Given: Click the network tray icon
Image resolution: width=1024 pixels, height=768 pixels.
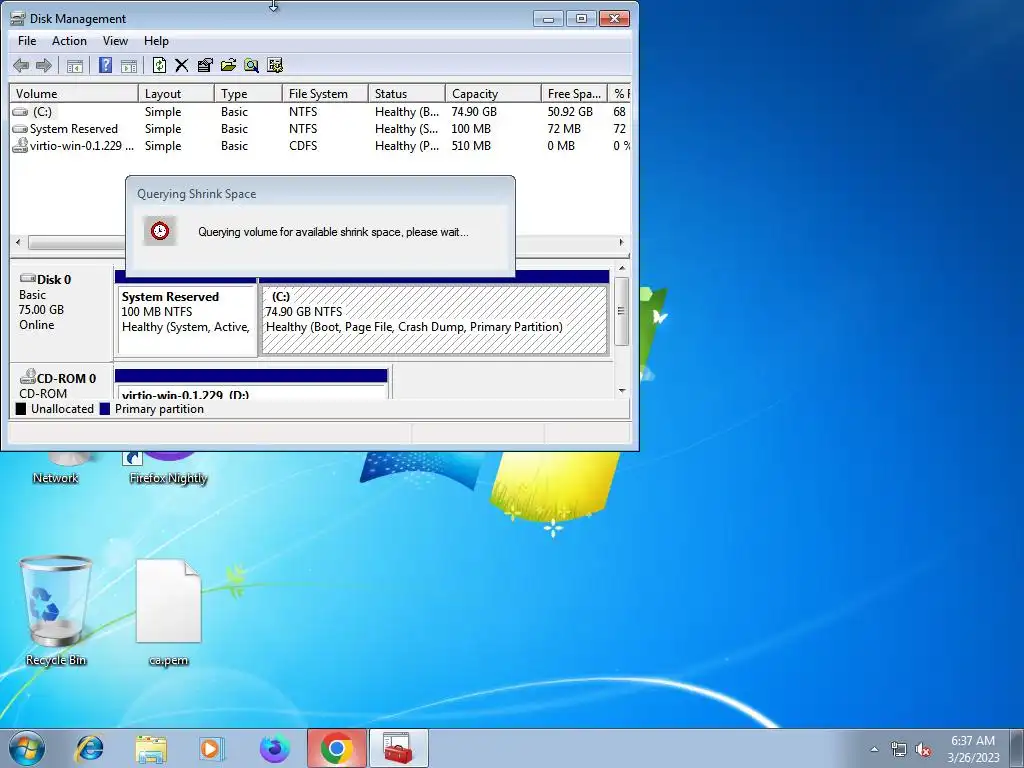Looking at the screenshot, I should point(899,749).
